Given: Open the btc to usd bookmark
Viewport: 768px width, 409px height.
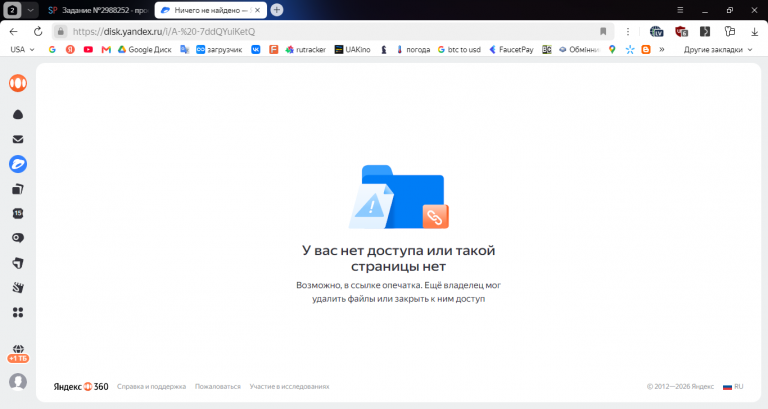Looking at the screenshot, I should tap(459, 49).
